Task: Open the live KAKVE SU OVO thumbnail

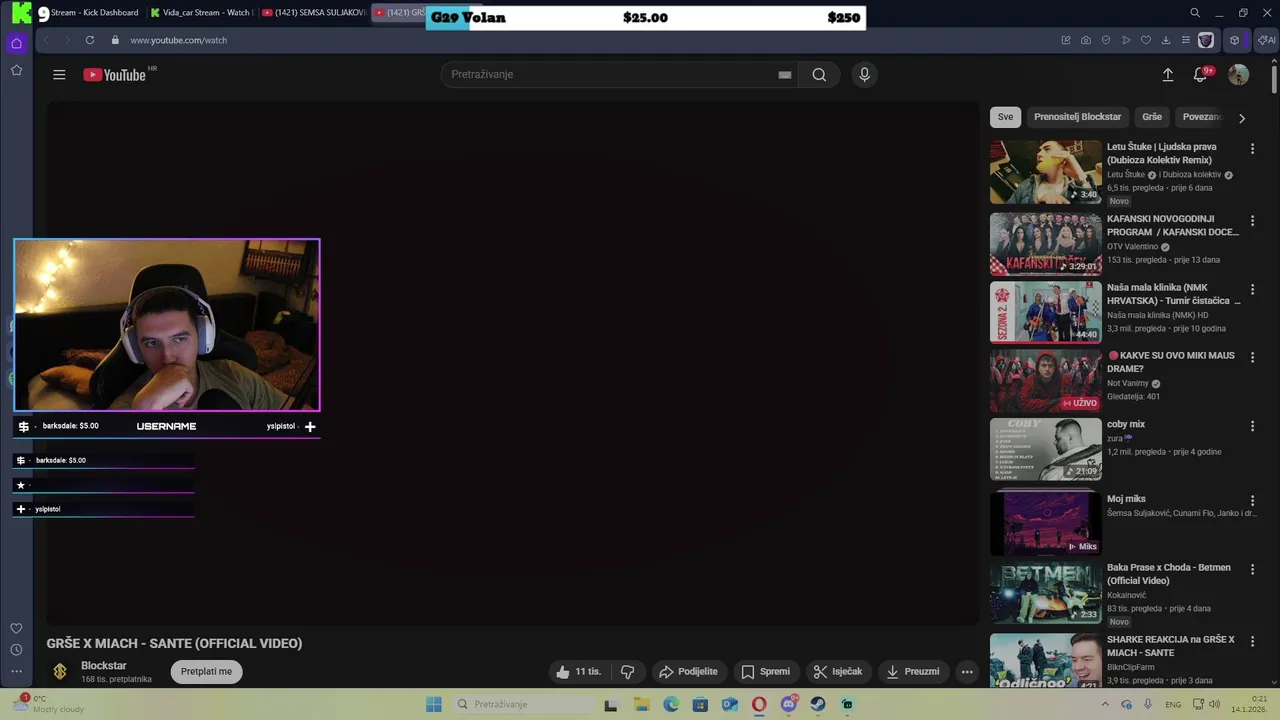Action: (1045, 381)
